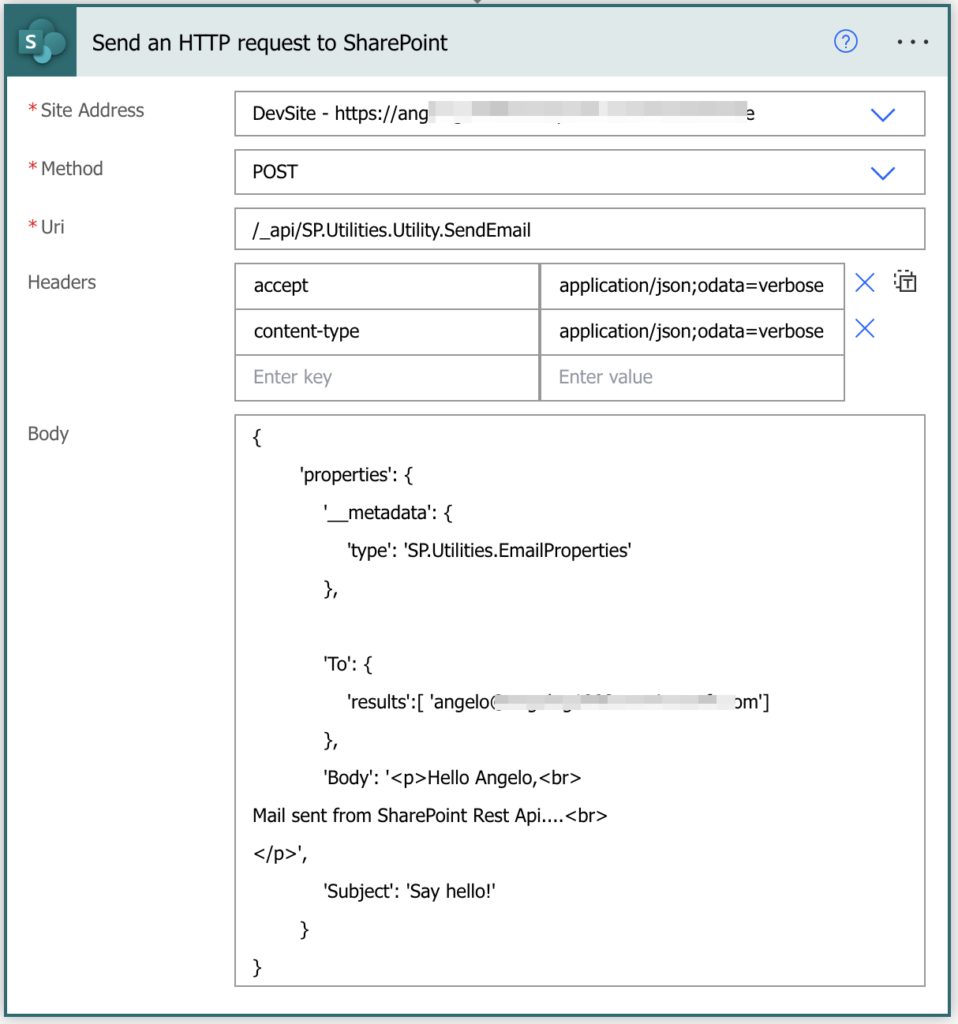
Task: Click the 'properties' line in Body
Action: point(357,475)
